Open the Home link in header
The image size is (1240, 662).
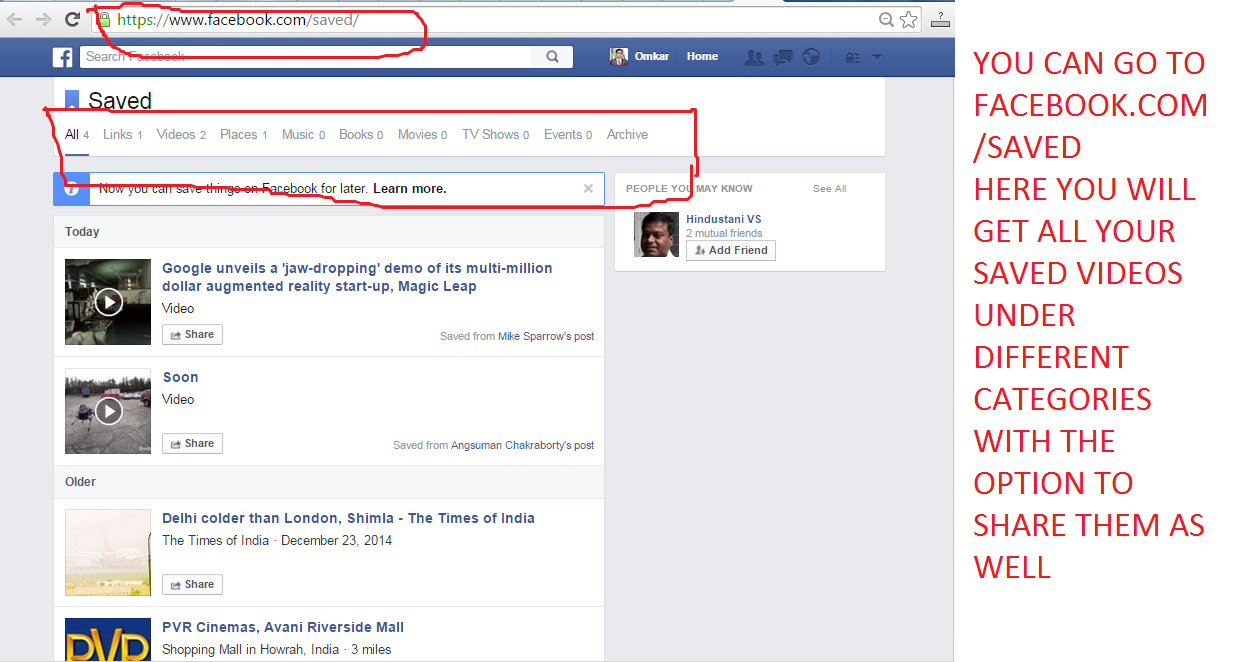[x=702, y=57]
